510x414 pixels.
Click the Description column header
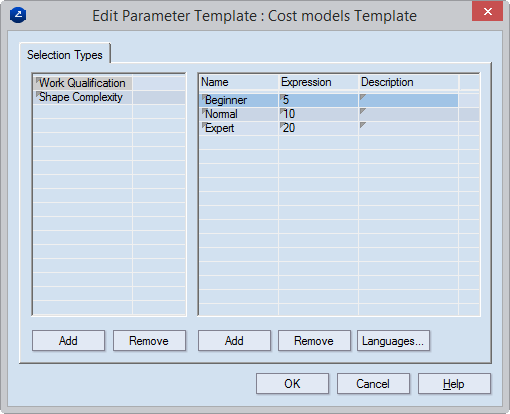[x=408, y=82]
